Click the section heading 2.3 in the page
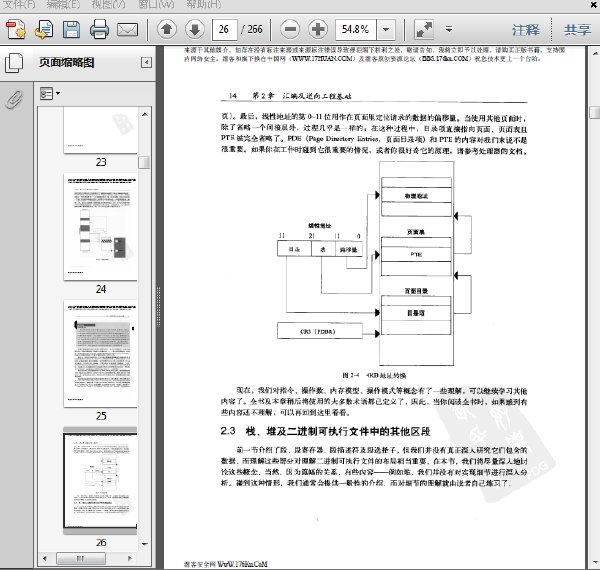 [325, 432]
